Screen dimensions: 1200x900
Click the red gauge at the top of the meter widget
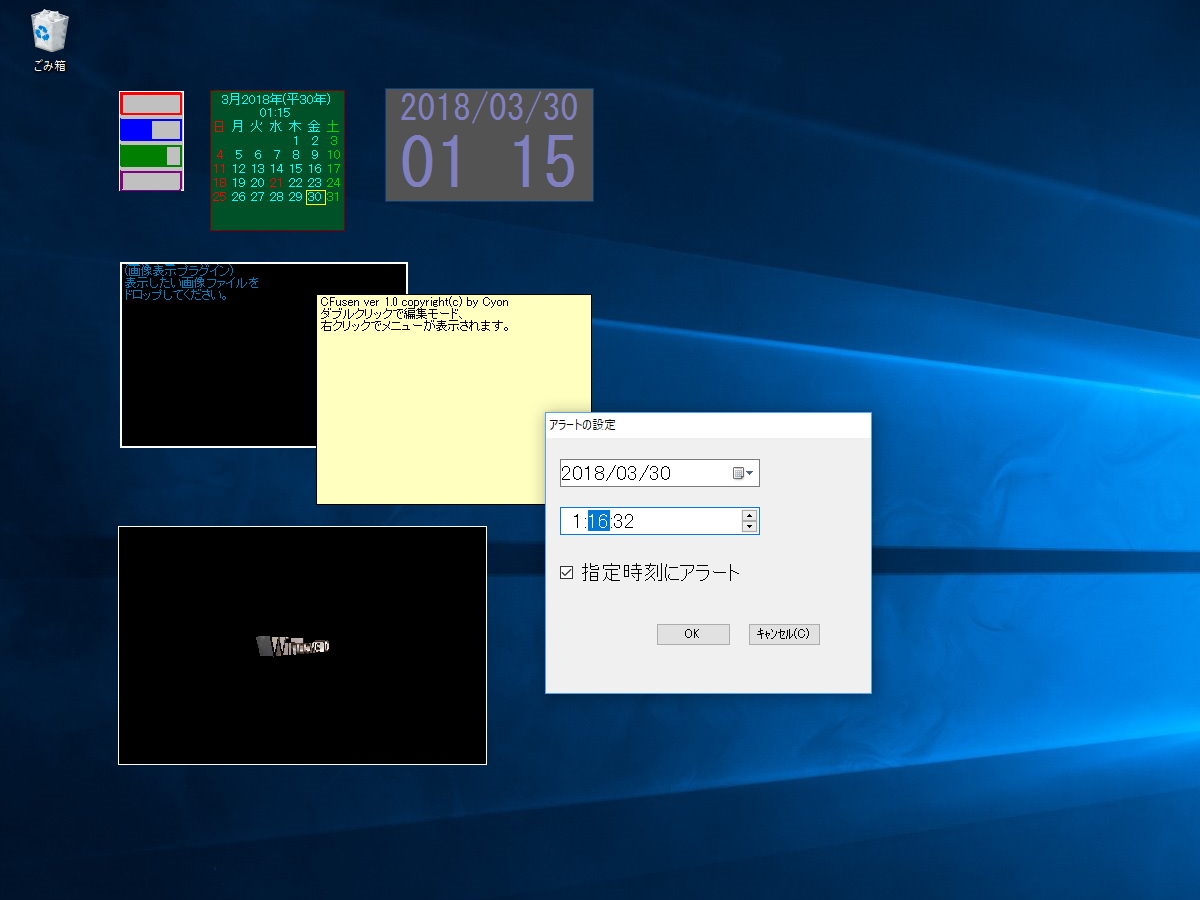[150, 103]
